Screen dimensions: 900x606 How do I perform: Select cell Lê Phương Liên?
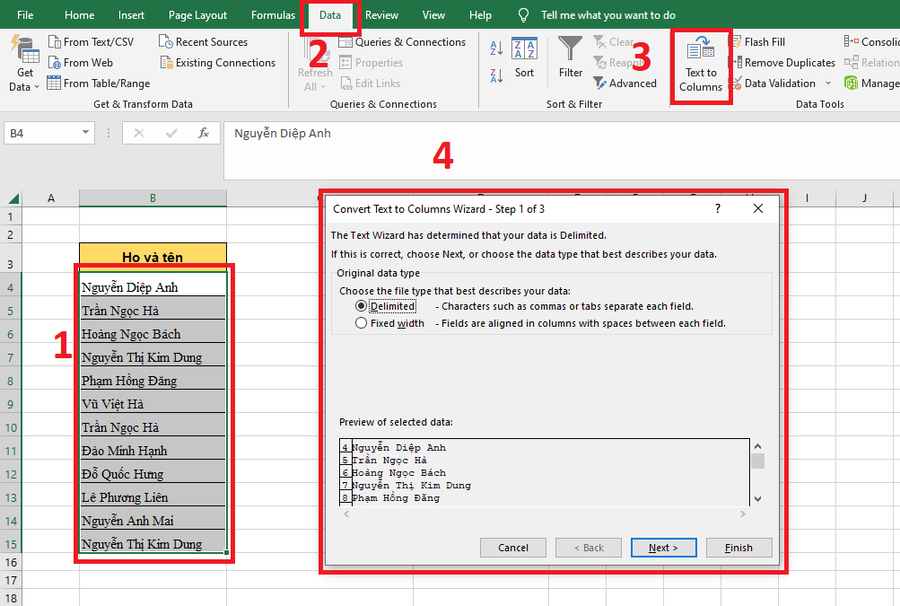[x=153, y=497]
